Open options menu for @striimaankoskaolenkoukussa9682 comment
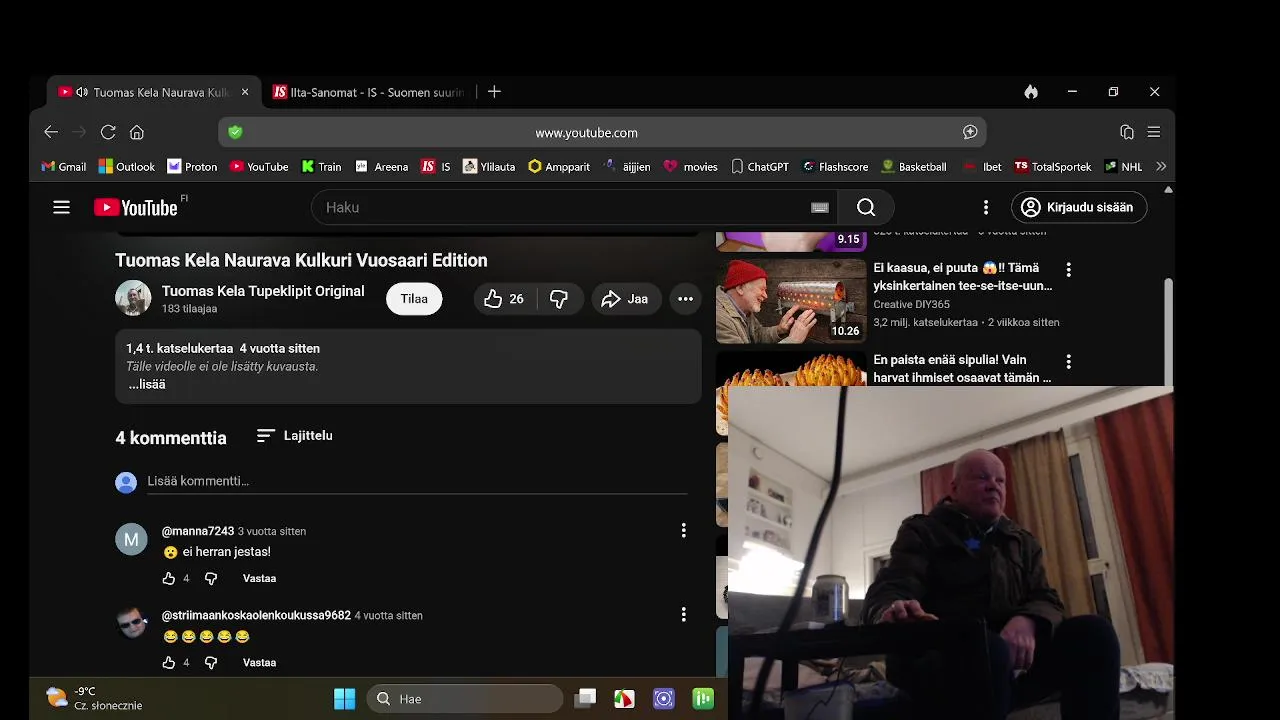Screen dimensions: 1280x720 click(684, 614)
